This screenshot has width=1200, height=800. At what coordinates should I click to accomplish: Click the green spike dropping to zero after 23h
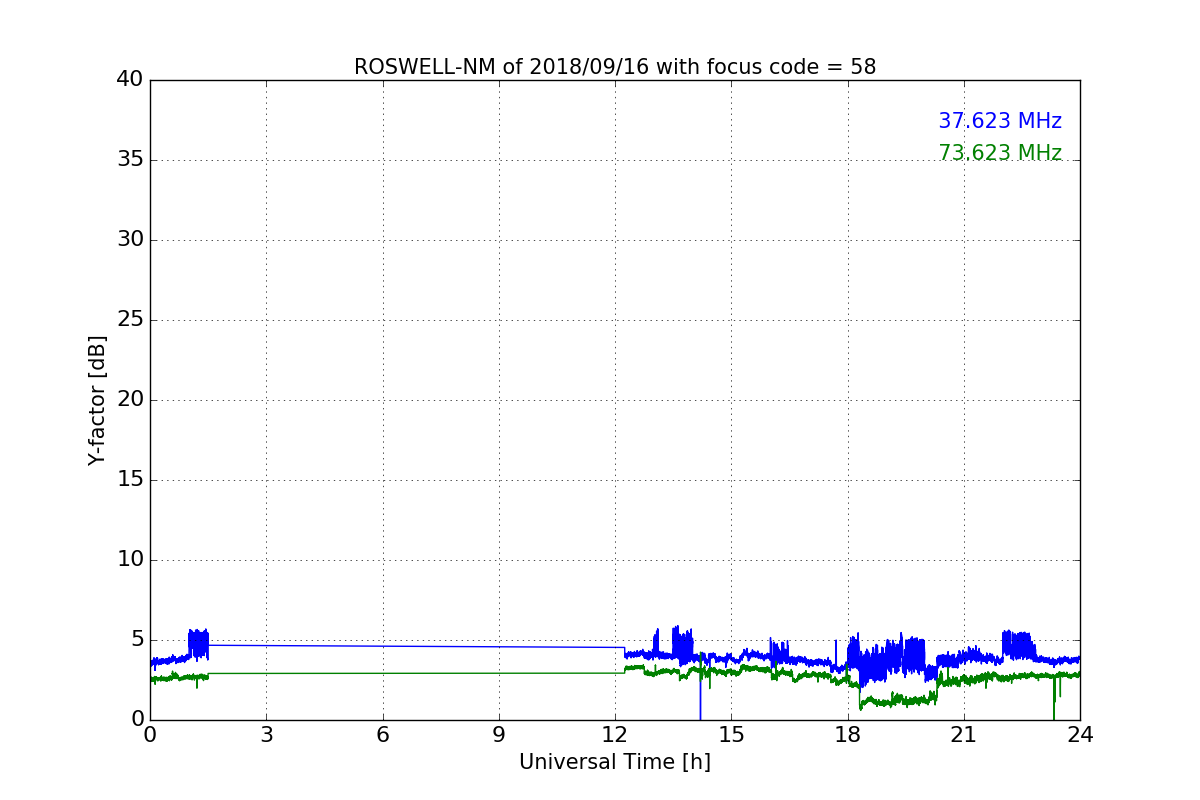(x=1053, y=700)
